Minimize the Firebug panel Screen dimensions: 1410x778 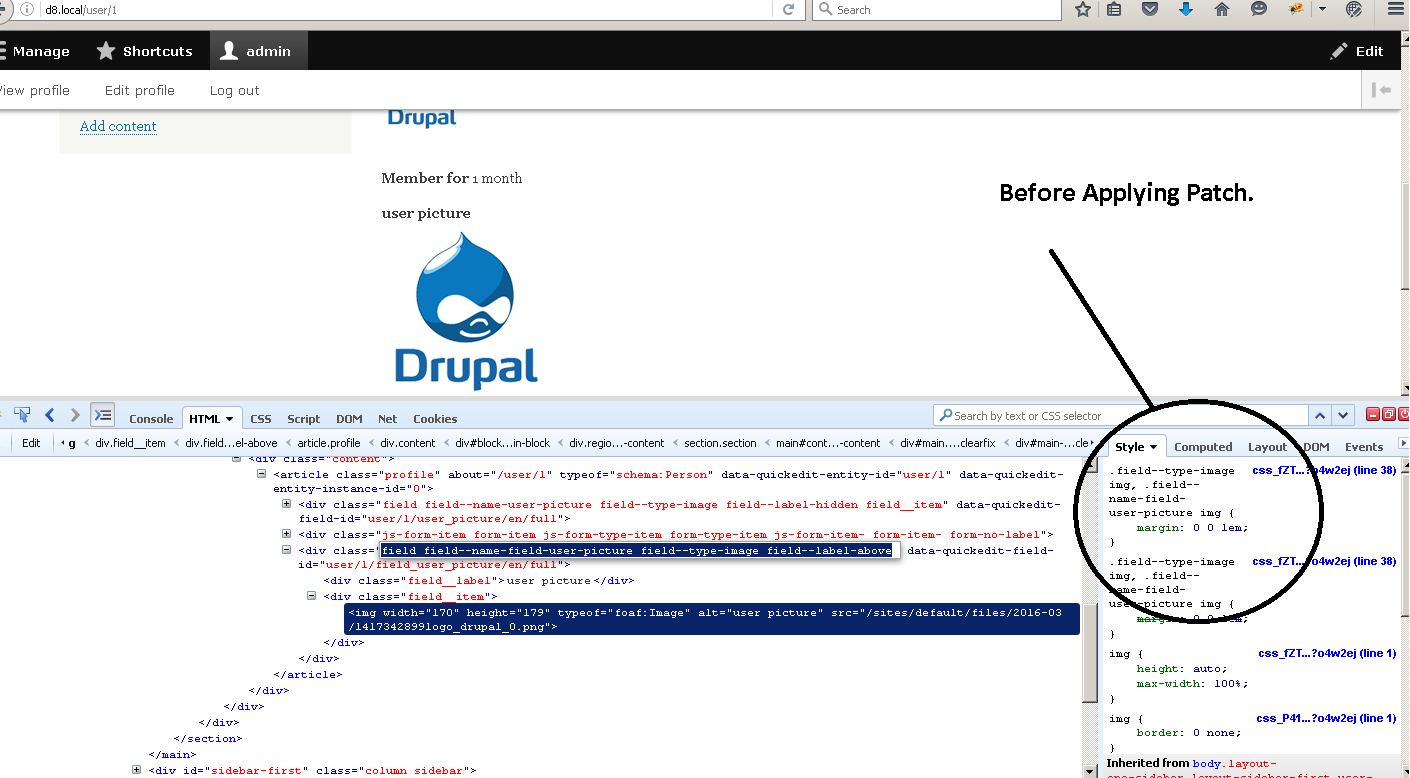click(1373, 414)
